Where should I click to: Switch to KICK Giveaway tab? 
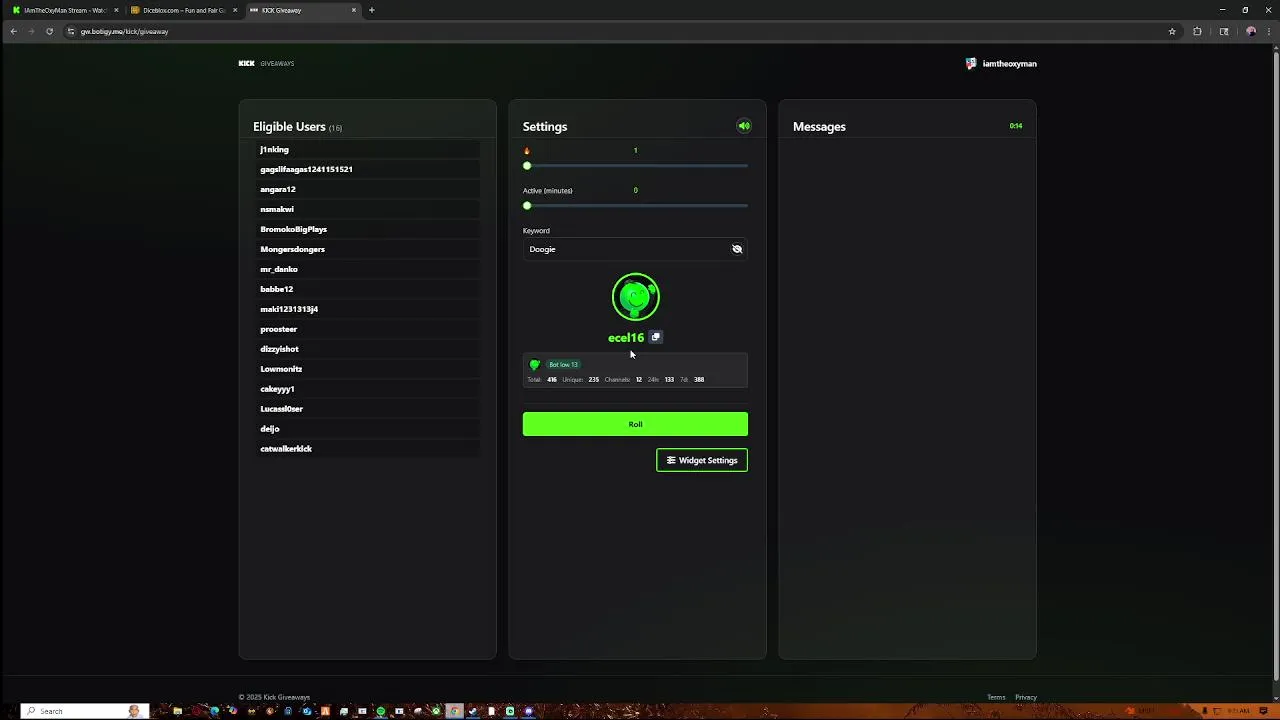pos(302,10)
